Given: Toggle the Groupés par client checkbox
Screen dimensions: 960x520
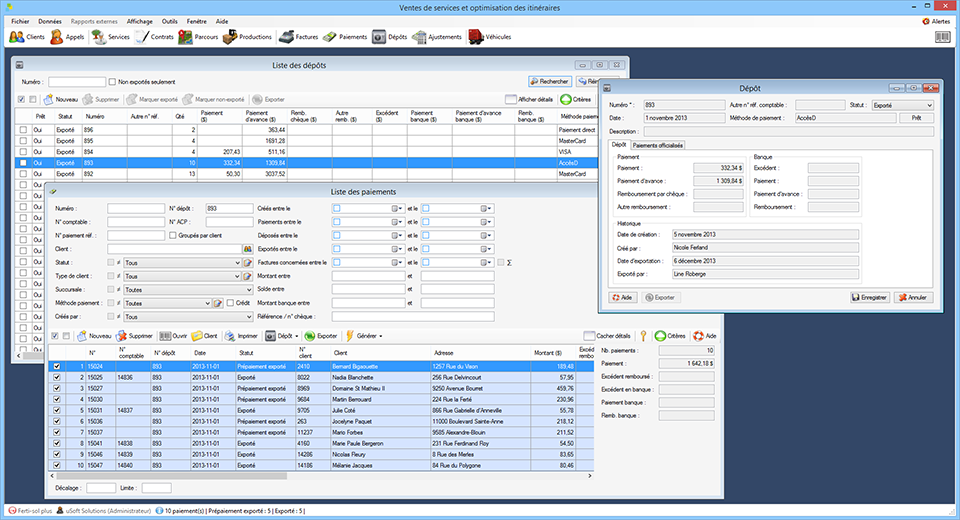Looking at the screenshot, I should click(173, 235).
